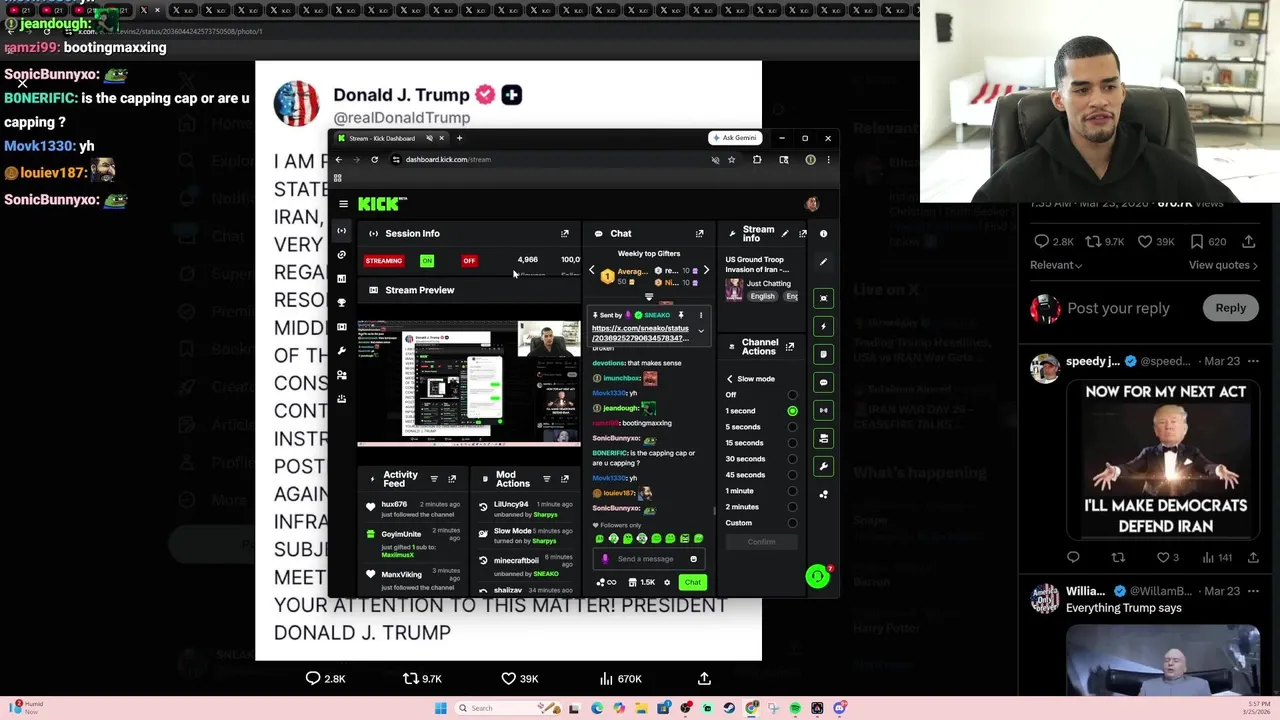The height and width of the screenshot is (720, 1280).
Task: Pop out the Chat panel
Action: [699, 233]
